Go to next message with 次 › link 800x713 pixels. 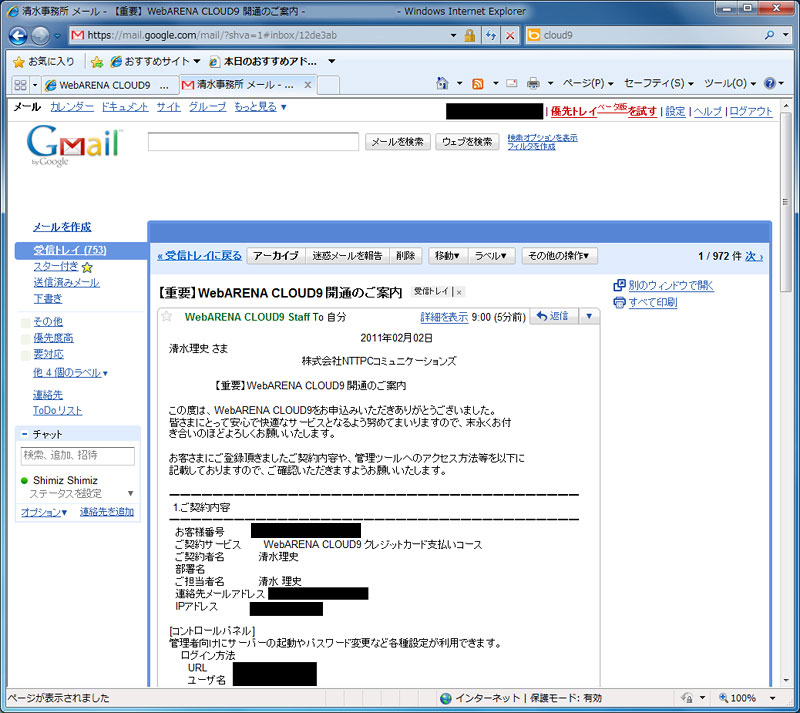click(x=754, y=256)
